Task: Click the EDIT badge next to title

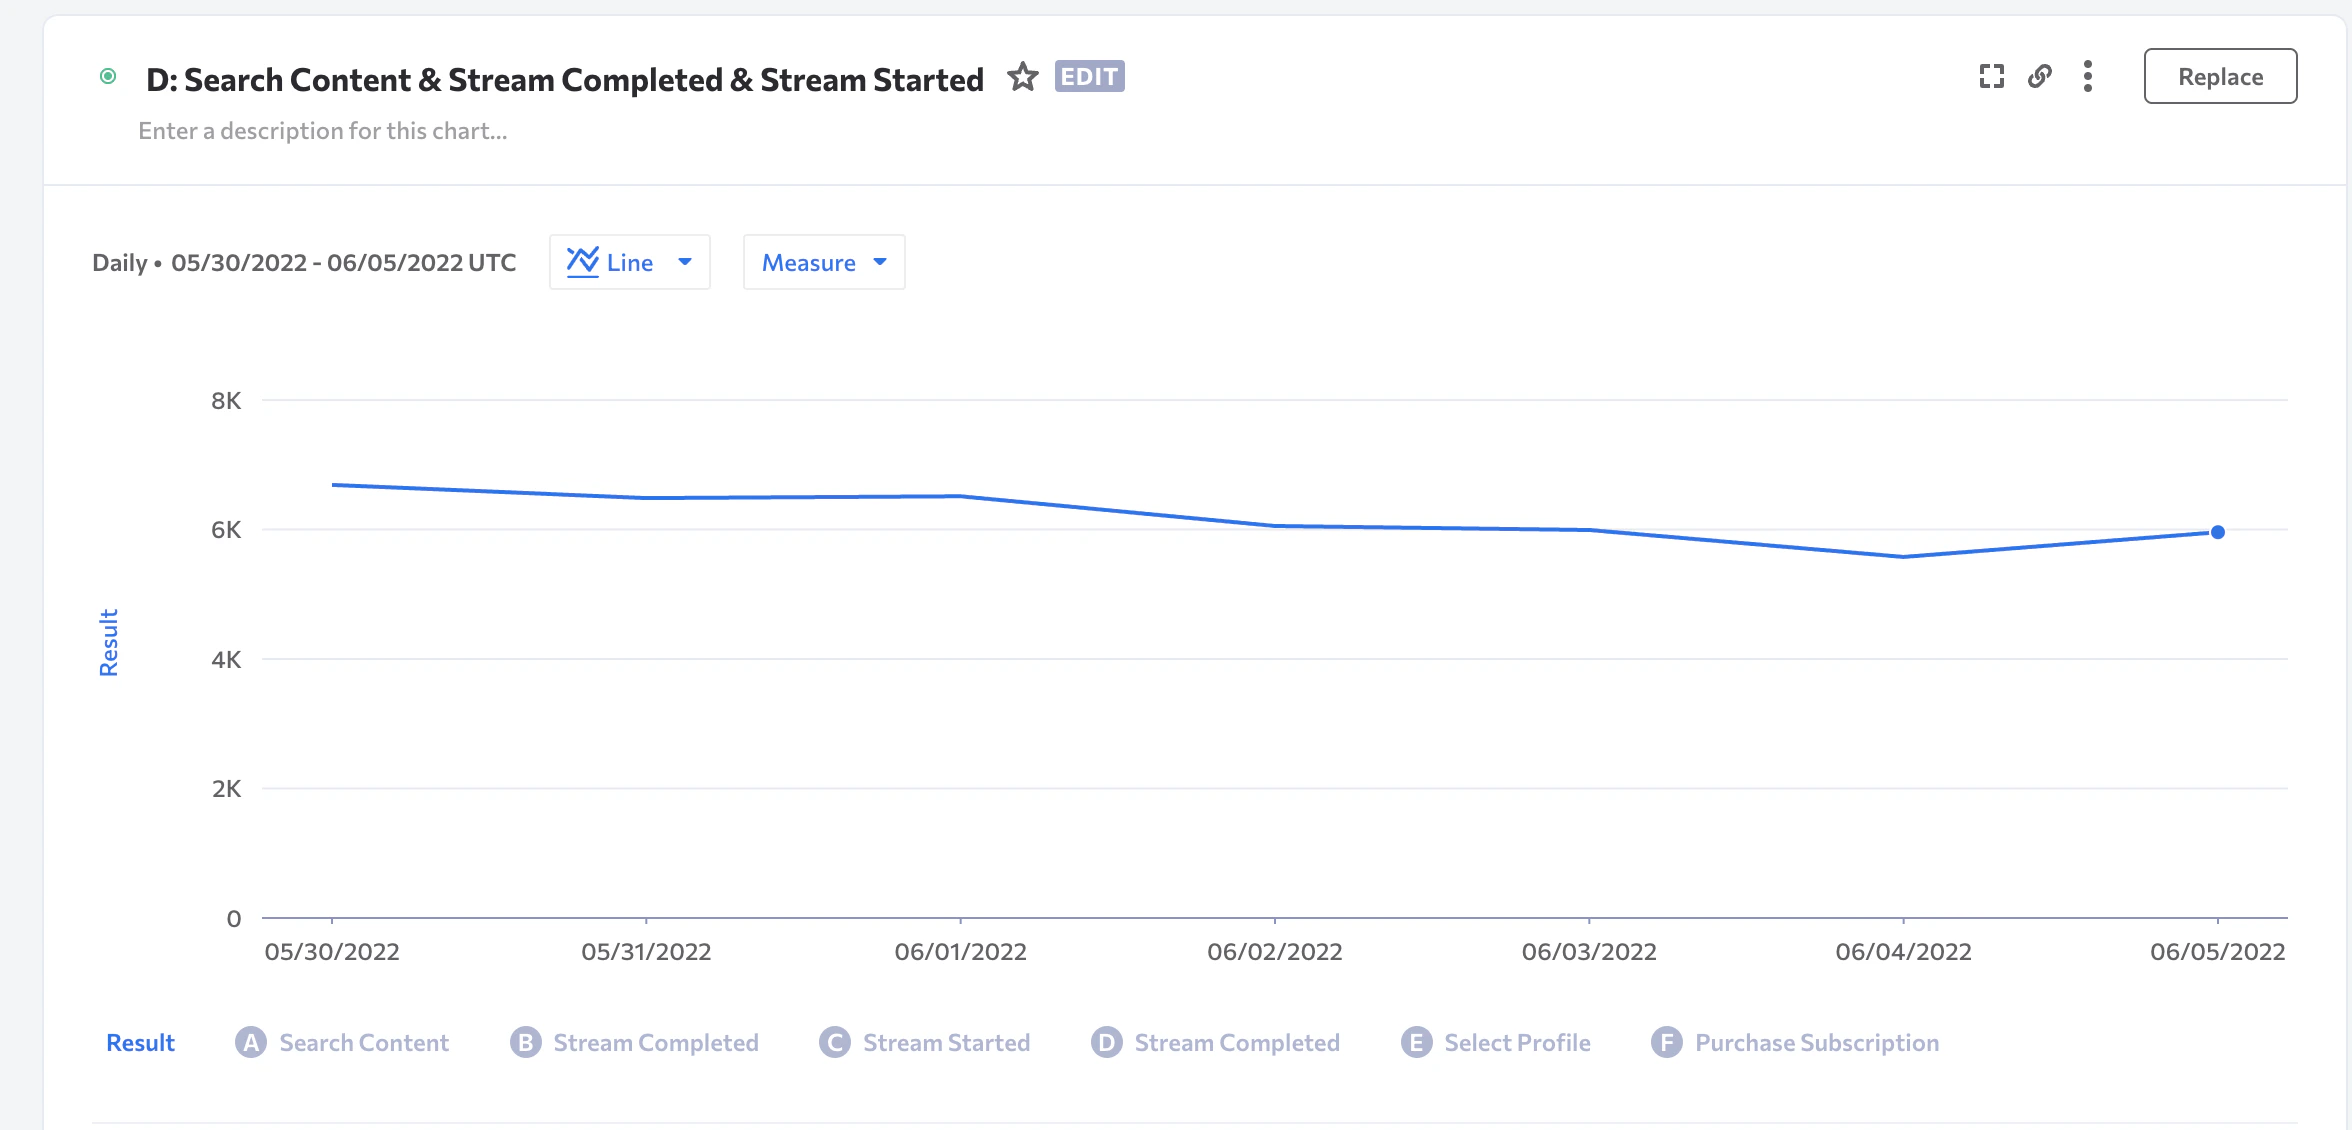Action: click(1089, 77)
